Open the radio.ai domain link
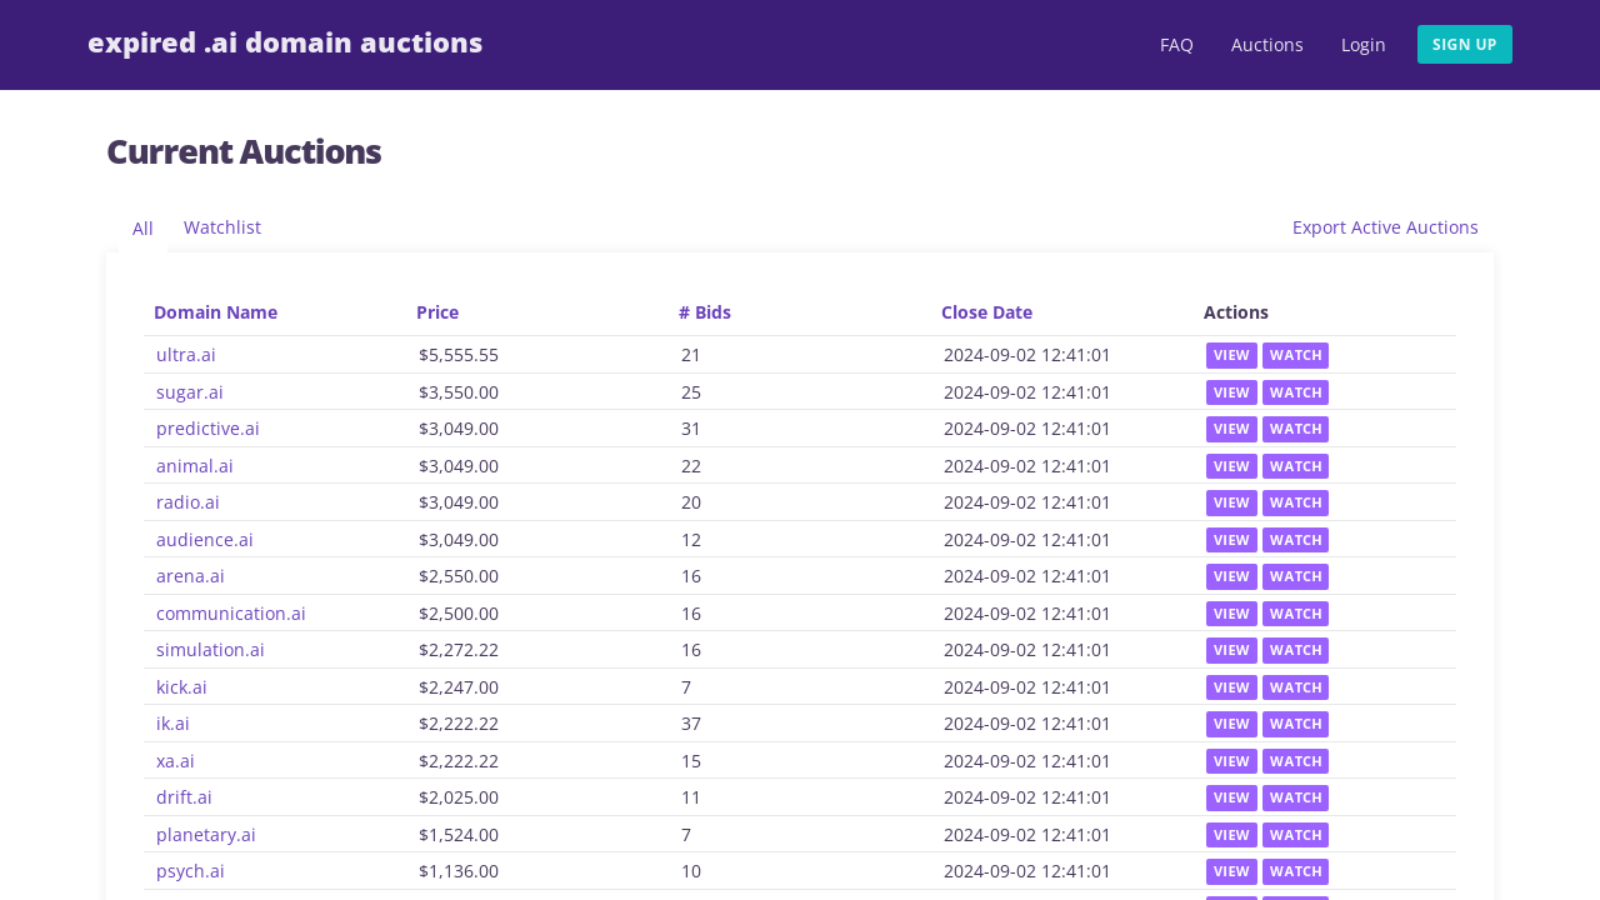The height and width of the screenshot is (900, 1600). tap(187, 502)
